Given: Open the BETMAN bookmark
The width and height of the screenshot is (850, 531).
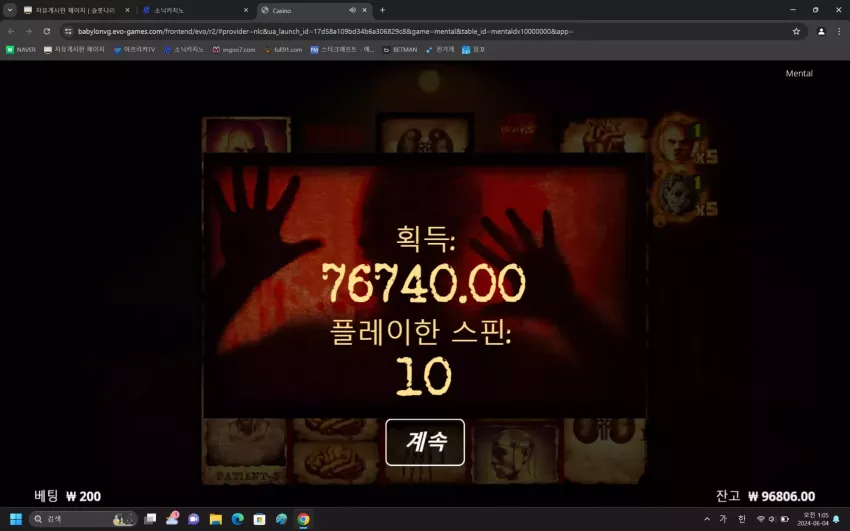Looking at the screenshot, I should coord(400,49).
